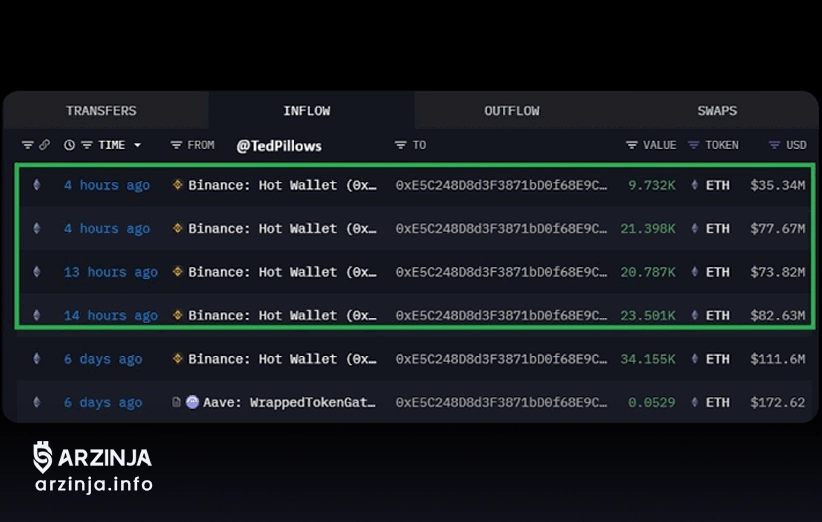Click the '13 hours ago' timestamp
The width and height of the screenshot is (822, 522).
point(110,272)
